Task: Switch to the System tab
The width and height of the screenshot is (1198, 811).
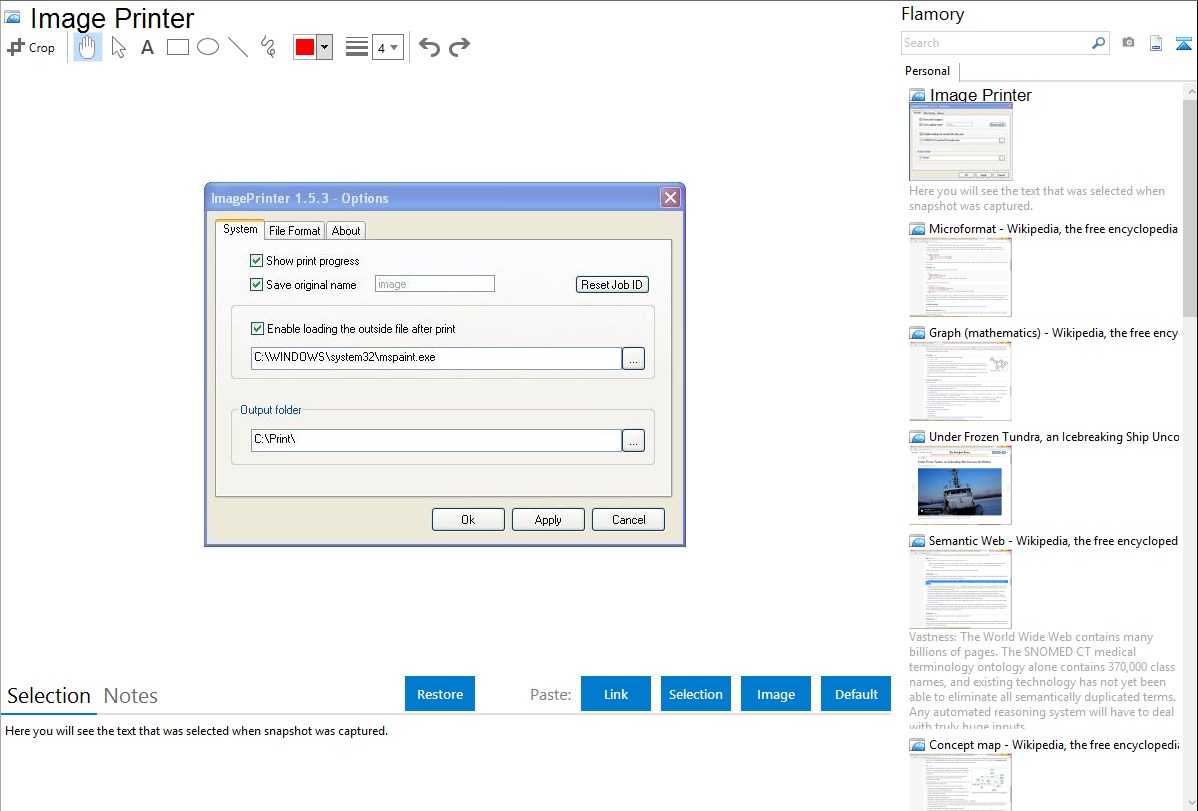Action: [240, 229]
